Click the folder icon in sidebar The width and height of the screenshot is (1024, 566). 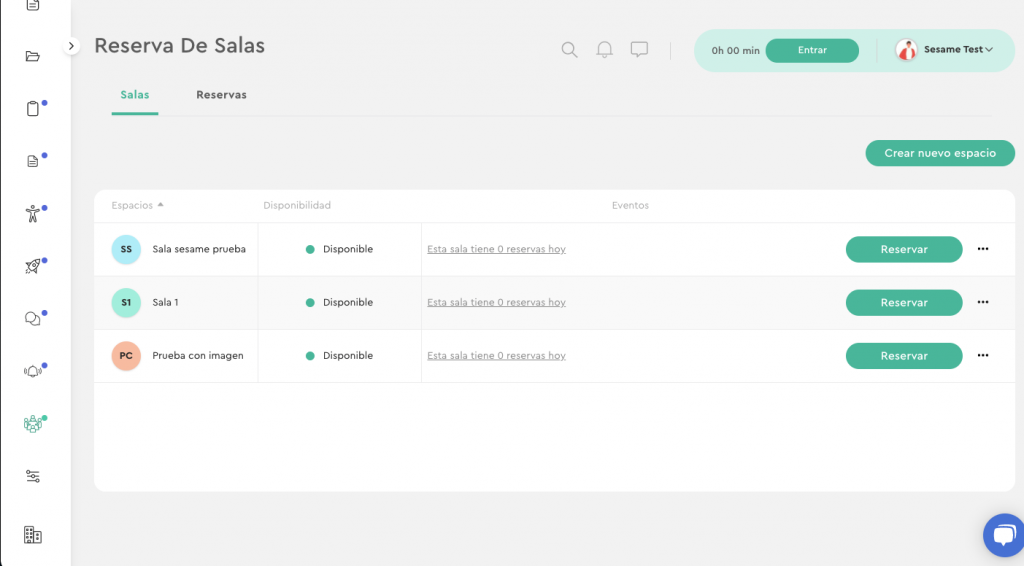(x=33, y=56)
